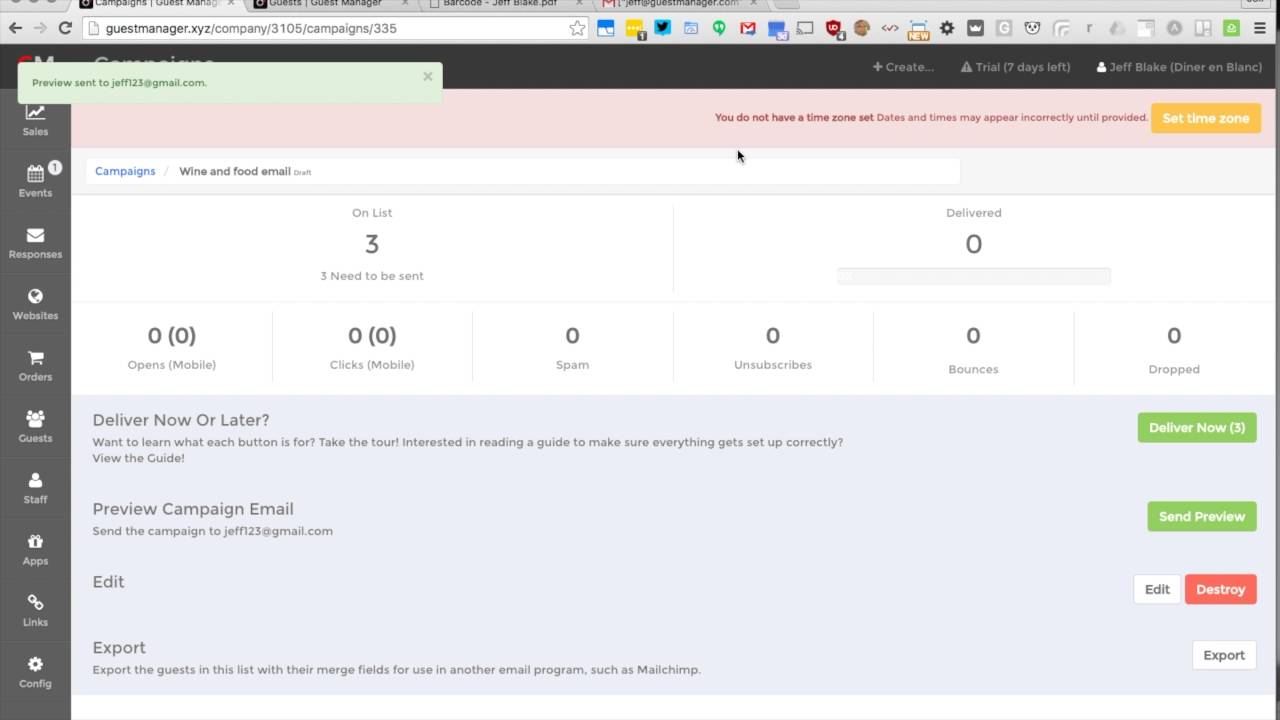Open the Create... menu
This screenshot has width=1280, height=720.
(x=903, y=67)
